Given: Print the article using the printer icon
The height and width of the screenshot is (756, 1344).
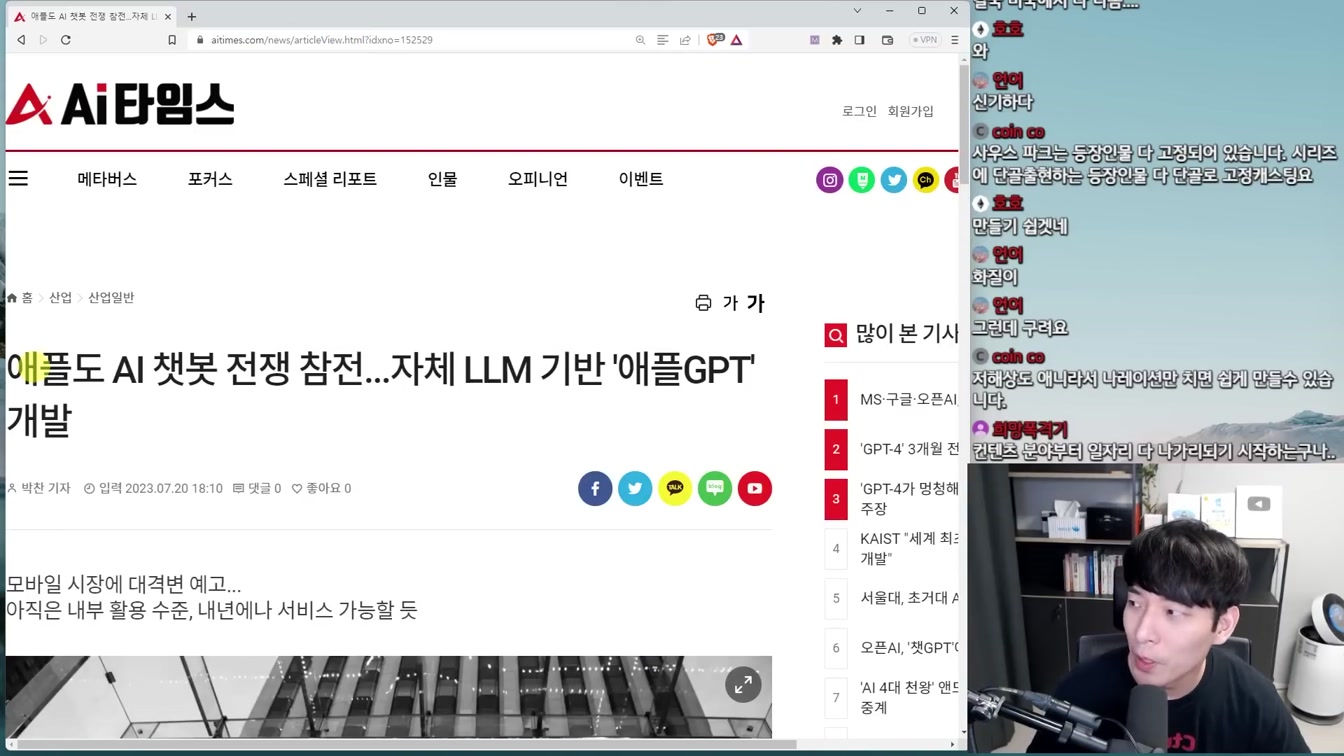Looking at the screenshot, I should pyautogui.click(x=703, y=303).
